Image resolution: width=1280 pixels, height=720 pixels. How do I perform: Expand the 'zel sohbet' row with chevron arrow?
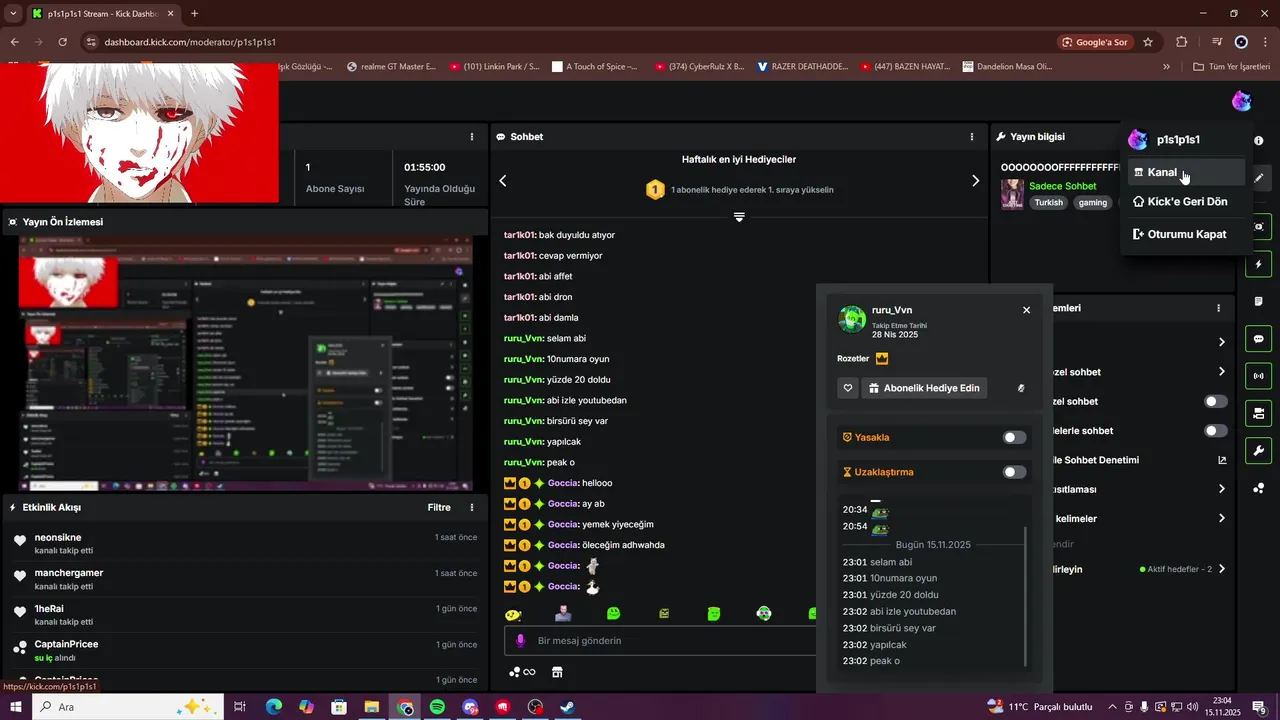point(1221,372)
